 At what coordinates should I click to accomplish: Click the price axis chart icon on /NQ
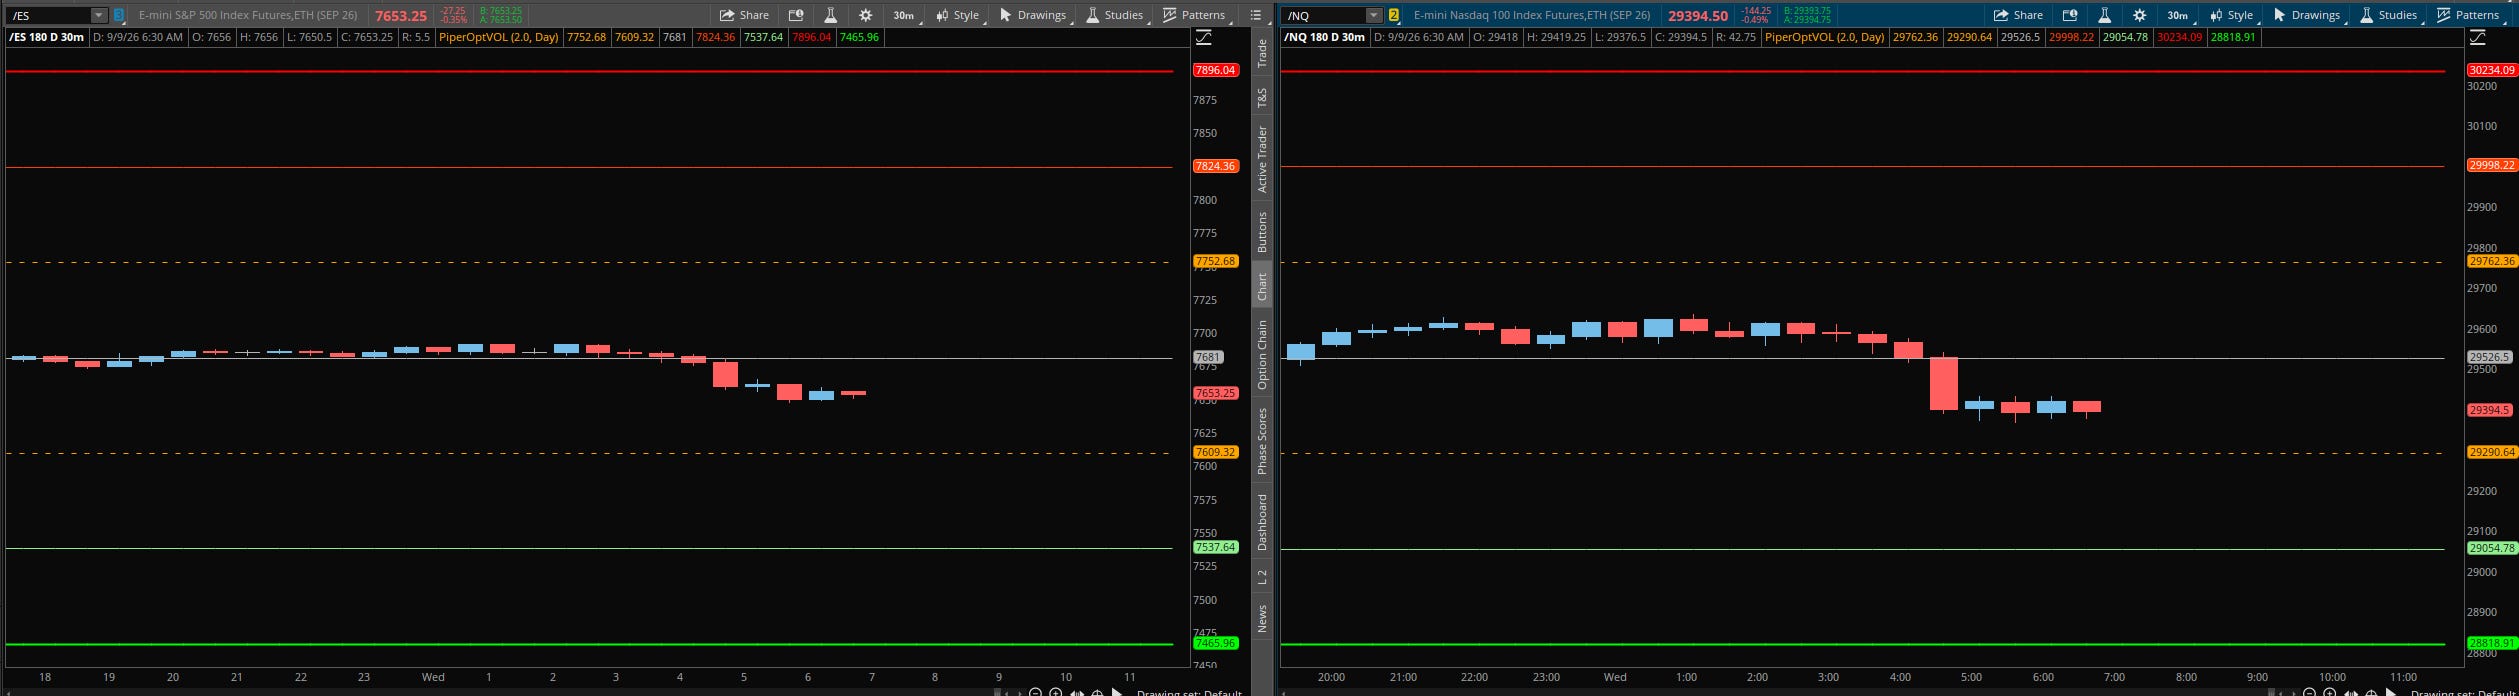pos(2477,37)
